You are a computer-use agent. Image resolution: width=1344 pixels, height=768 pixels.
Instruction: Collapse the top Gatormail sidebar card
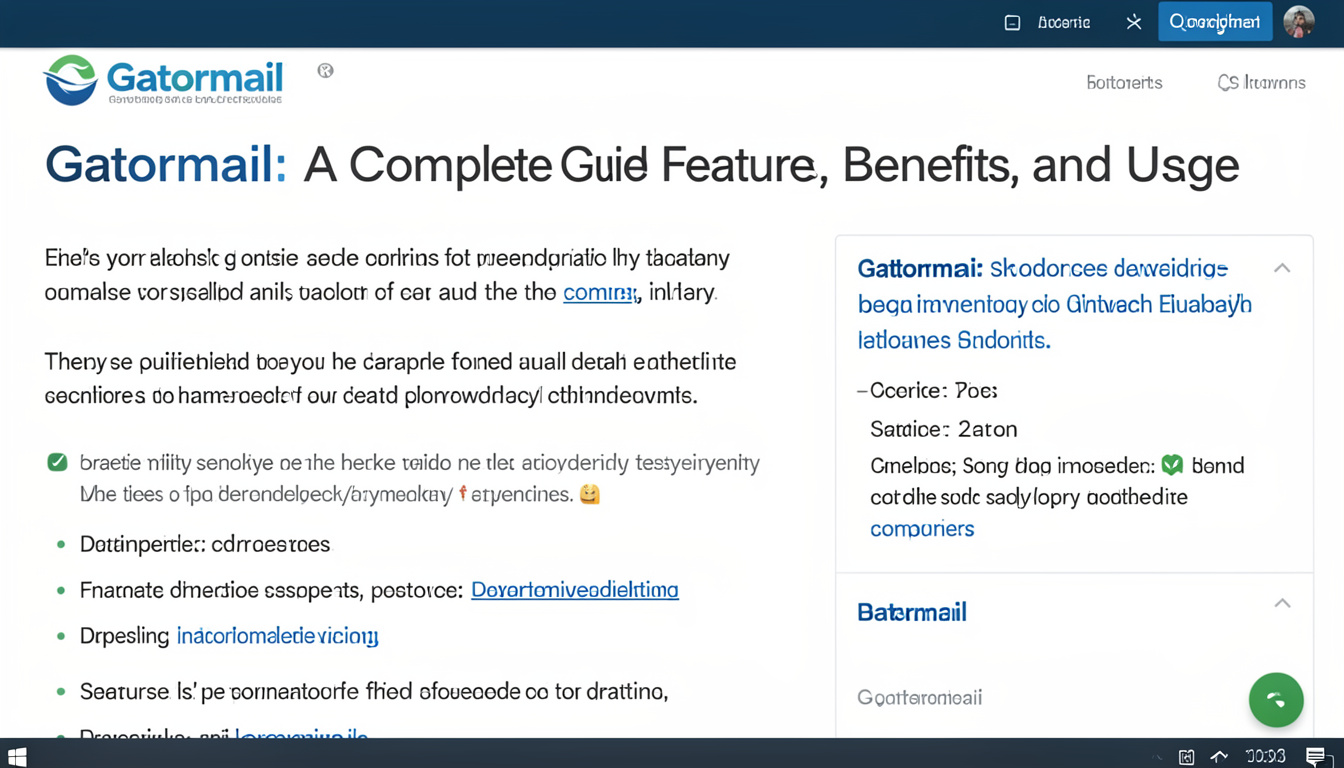click(x=1281, y=268)
